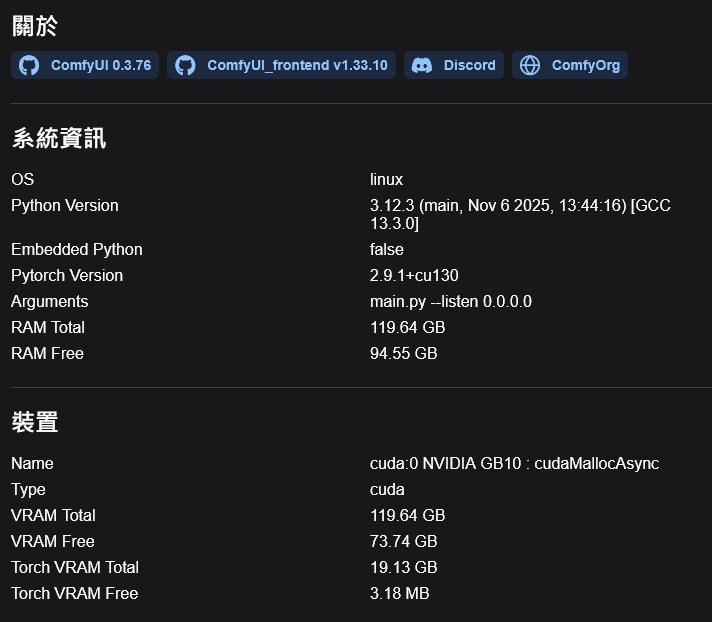Image resolution: width=712 pixels, height=622 pixels.
Task: Click the 系統資訊 section heading
Action: pos(58,139)
